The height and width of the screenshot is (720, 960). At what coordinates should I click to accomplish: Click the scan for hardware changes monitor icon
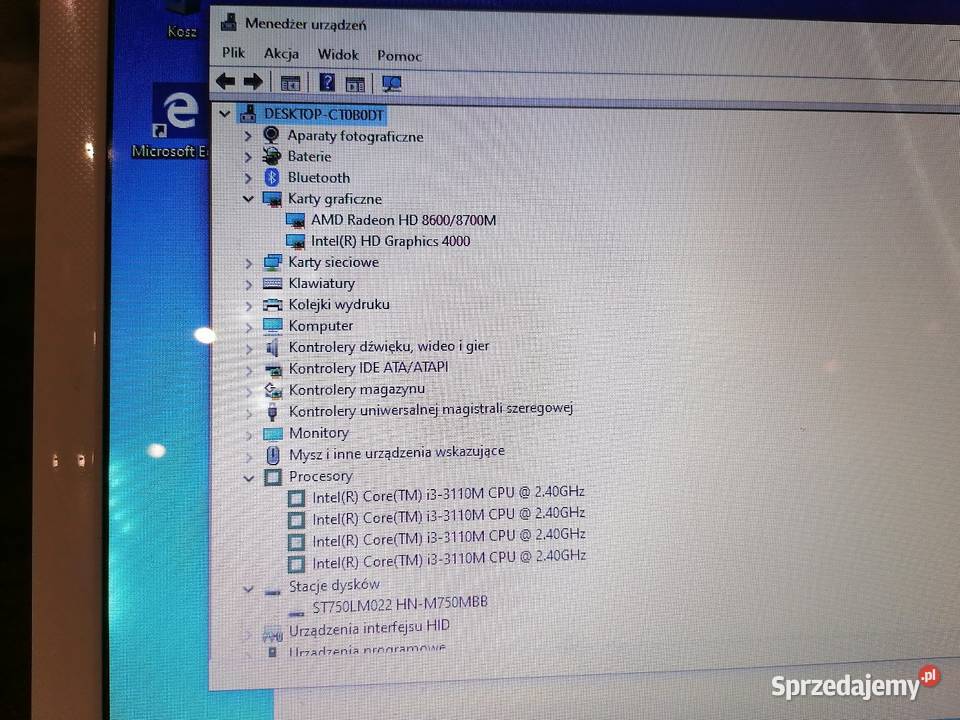tap(391, 84)
